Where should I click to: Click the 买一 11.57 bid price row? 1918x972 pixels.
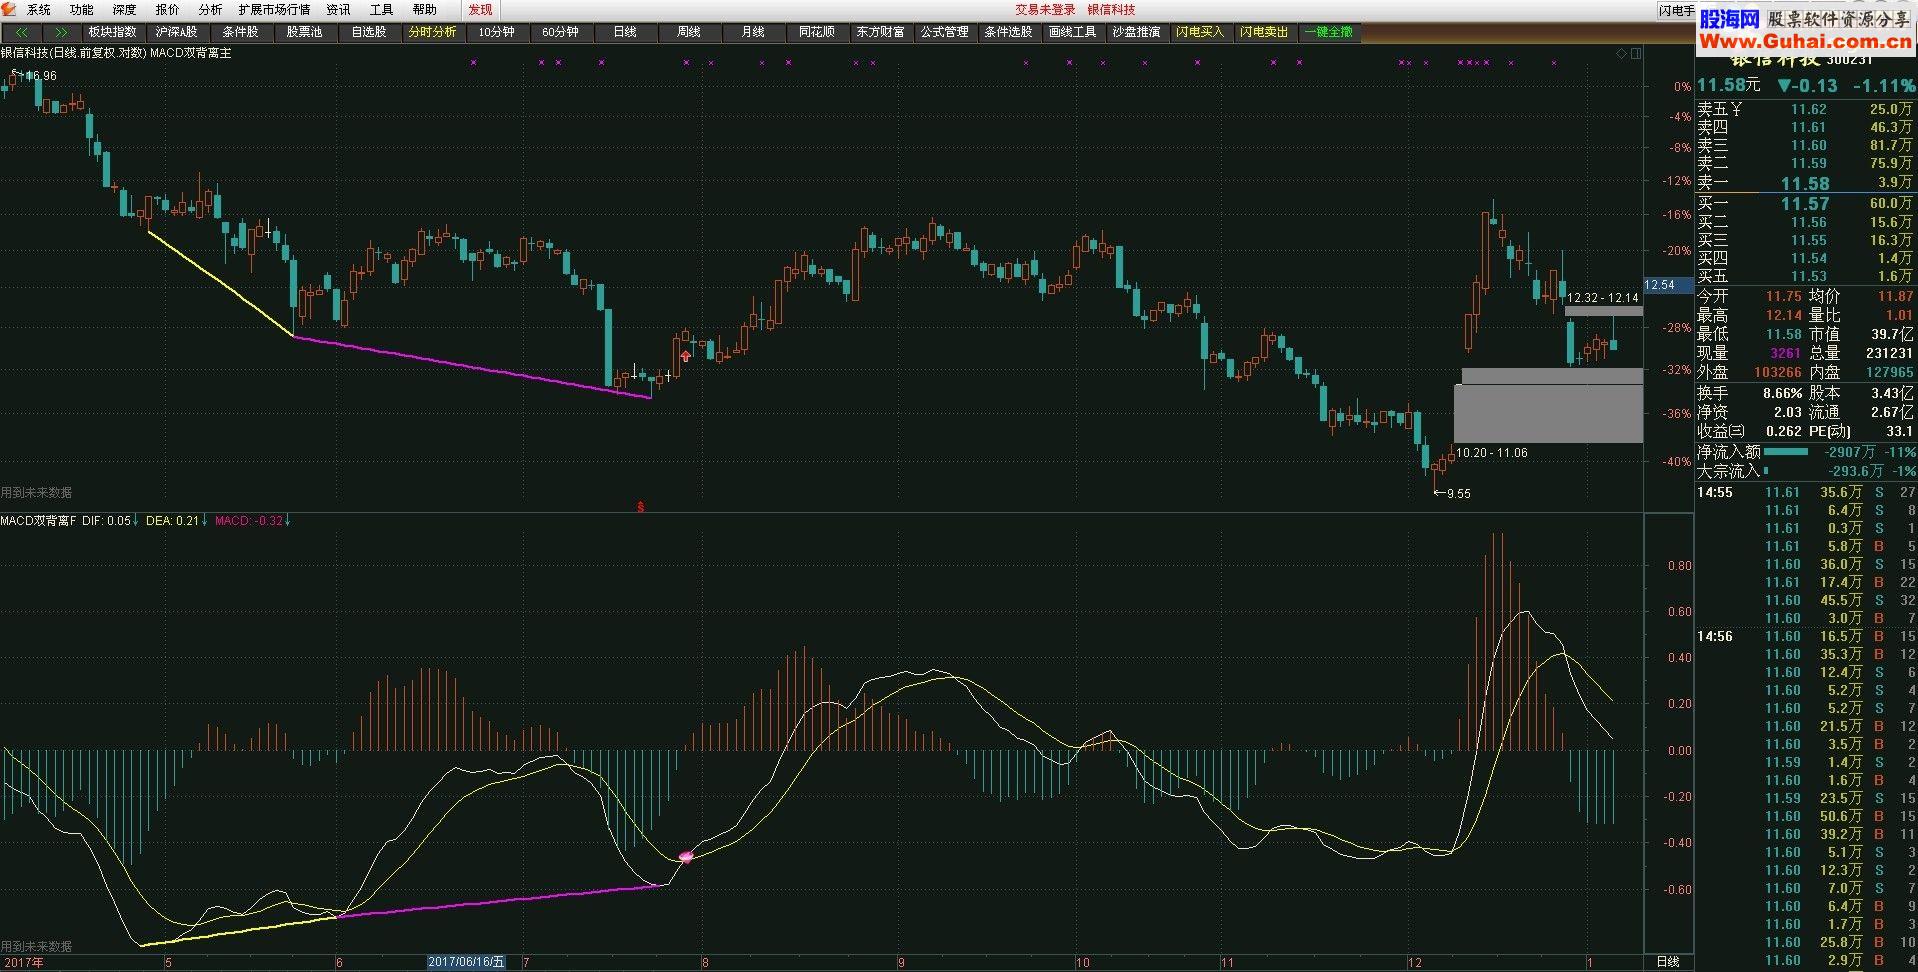pos(1805,203)
